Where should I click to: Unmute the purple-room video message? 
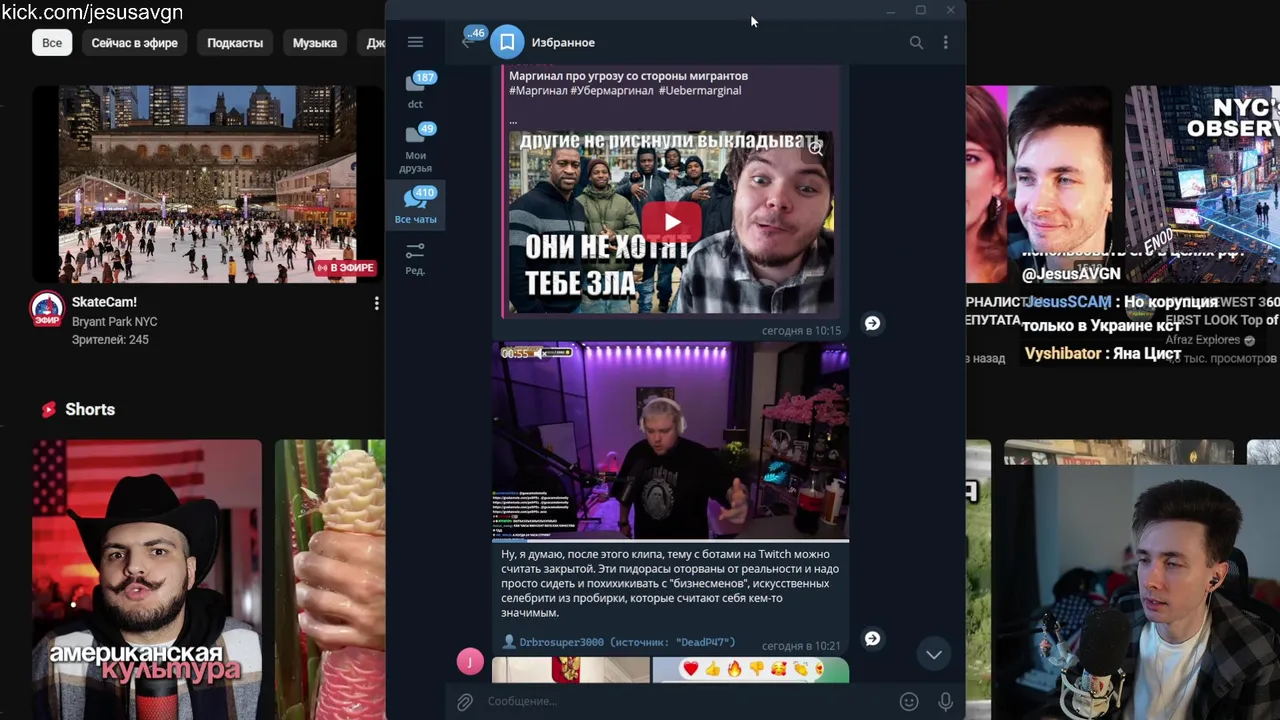pos(538,353)
